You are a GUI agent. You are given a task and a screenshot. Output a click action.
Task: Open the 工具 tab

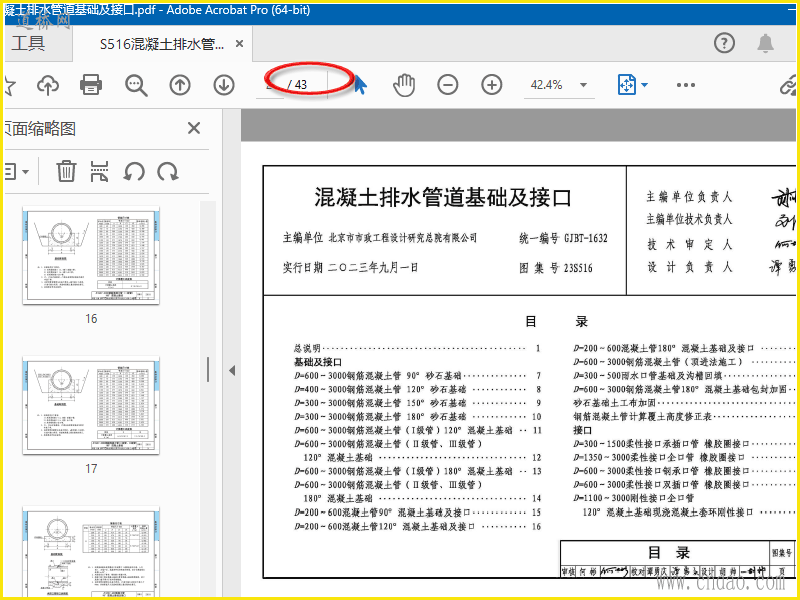tap(29, 43)
